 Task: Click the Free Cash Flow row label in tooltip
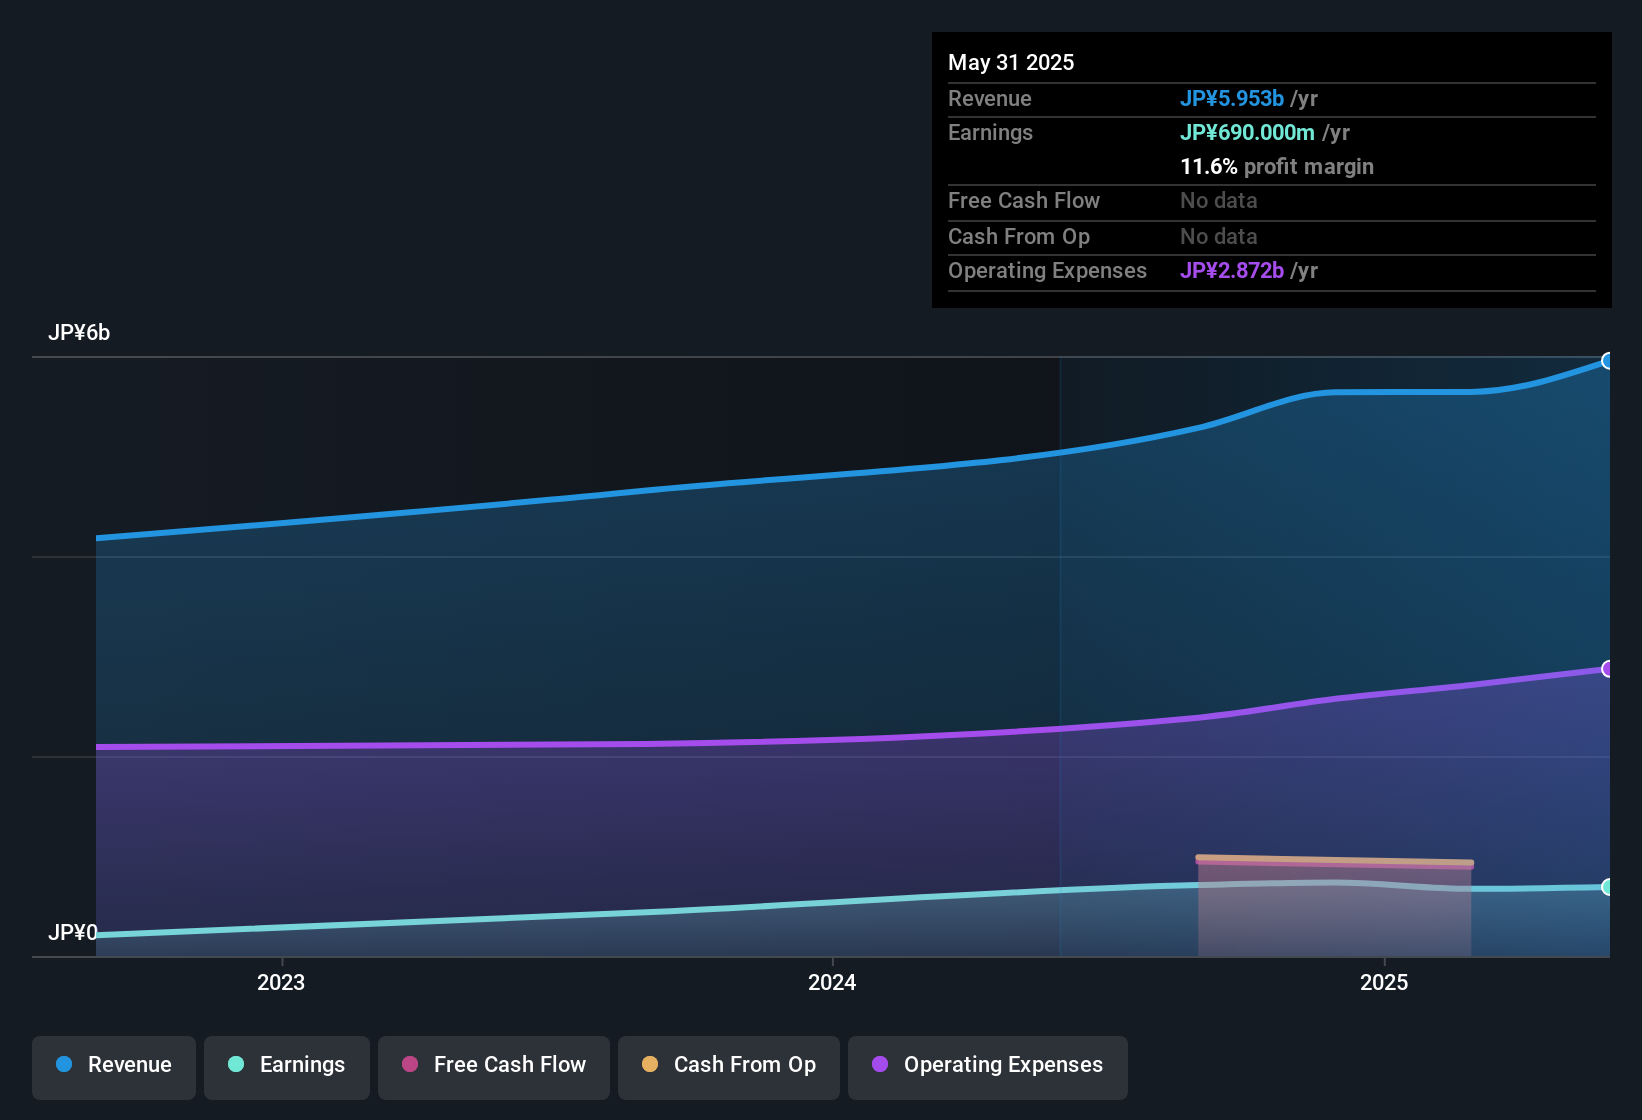[1024, 200]
